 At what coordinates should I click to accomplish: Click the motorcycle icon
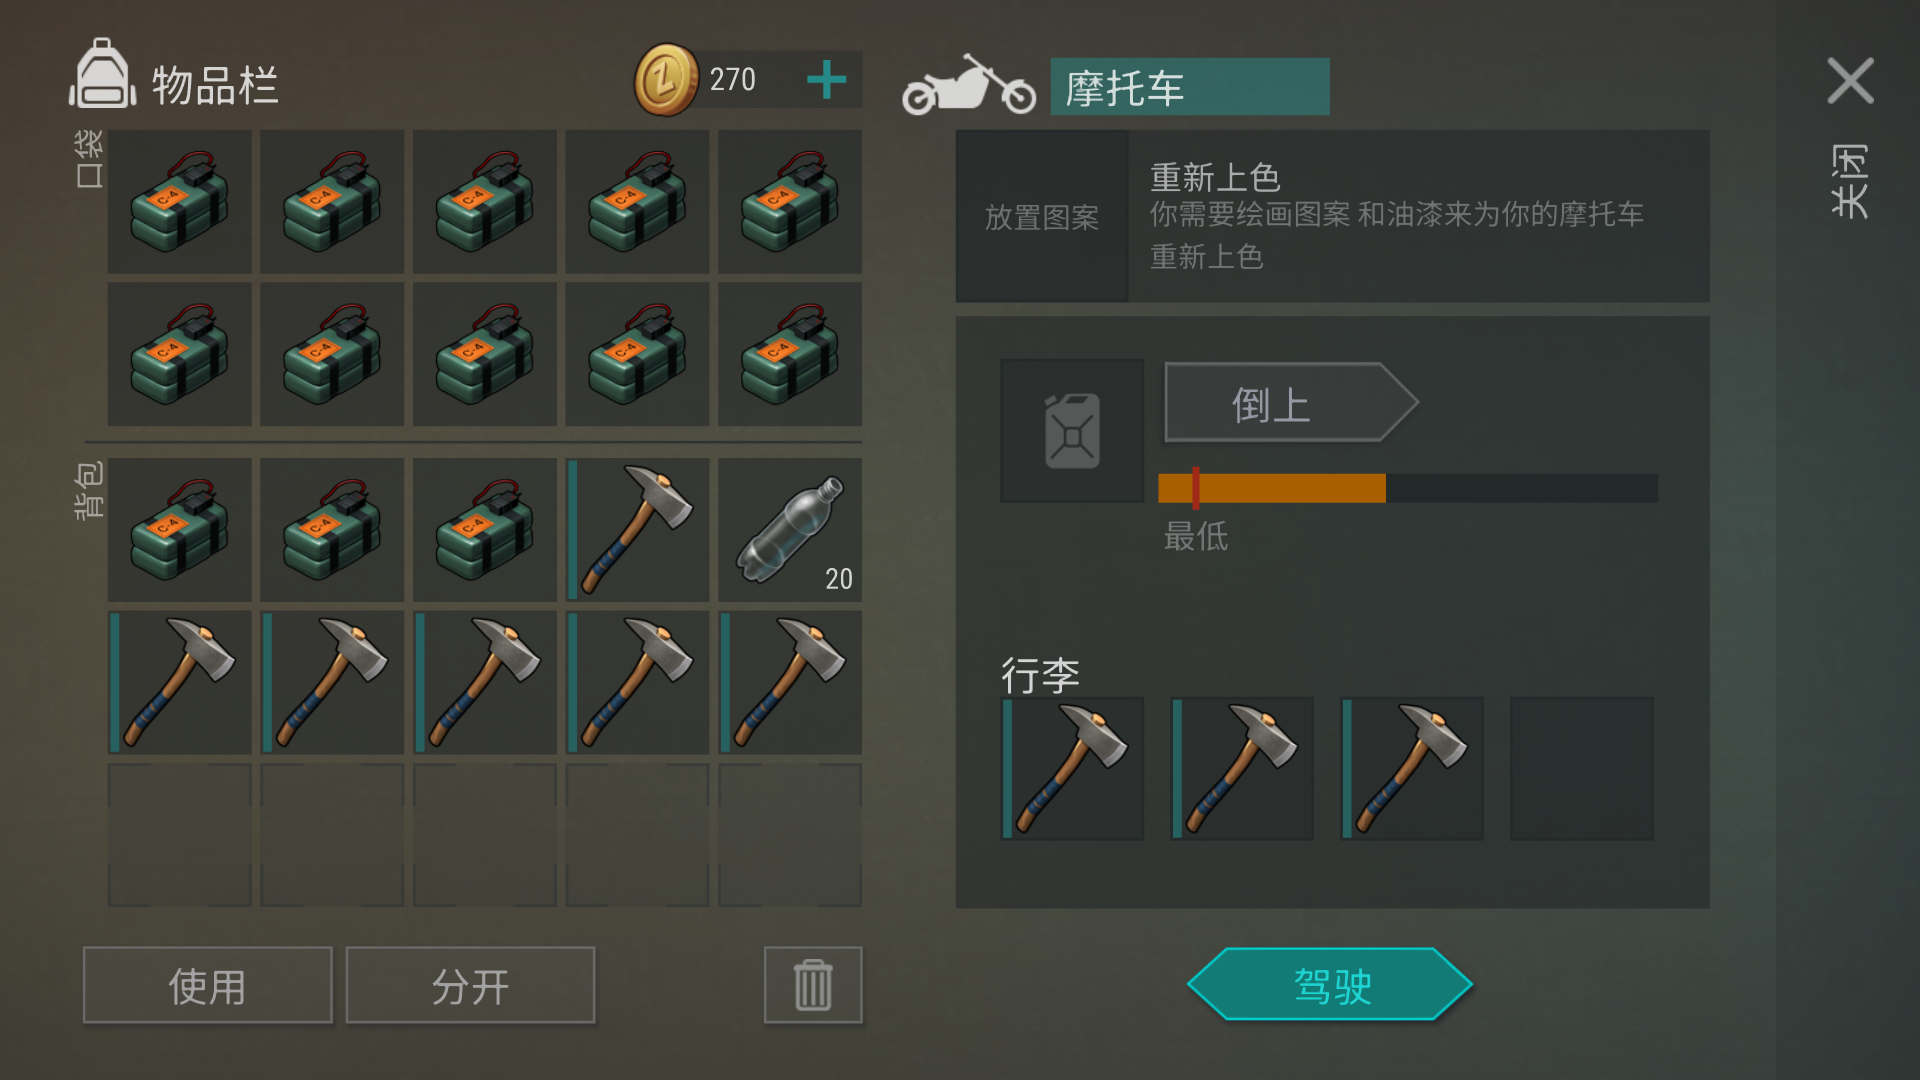[x=968, y=85]
